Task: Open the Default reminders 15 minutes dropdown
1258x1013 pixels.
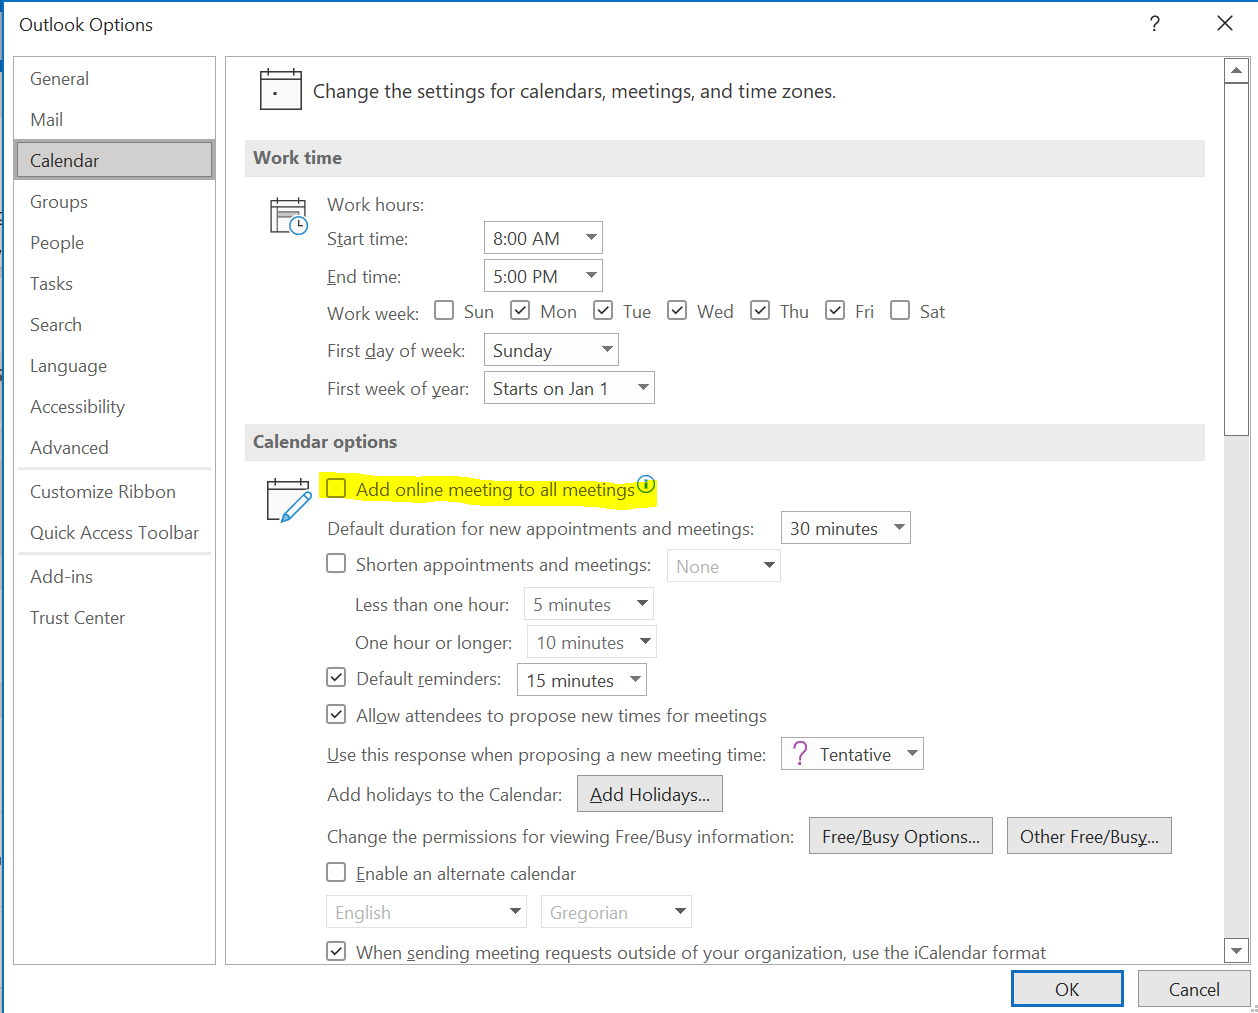Action: click(582, 680)
